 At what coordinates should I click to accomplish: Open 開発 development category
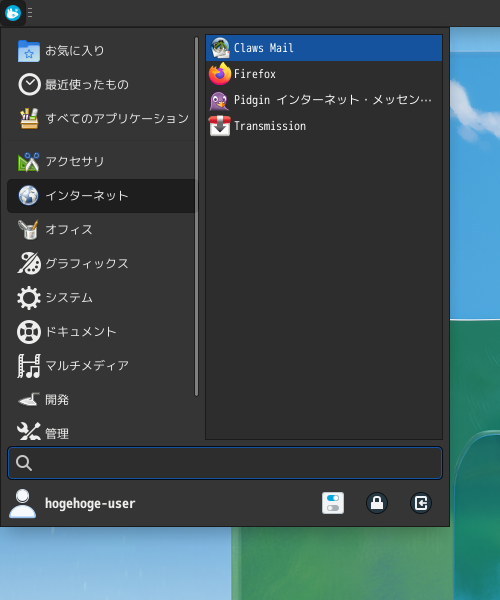coord(101,400)
